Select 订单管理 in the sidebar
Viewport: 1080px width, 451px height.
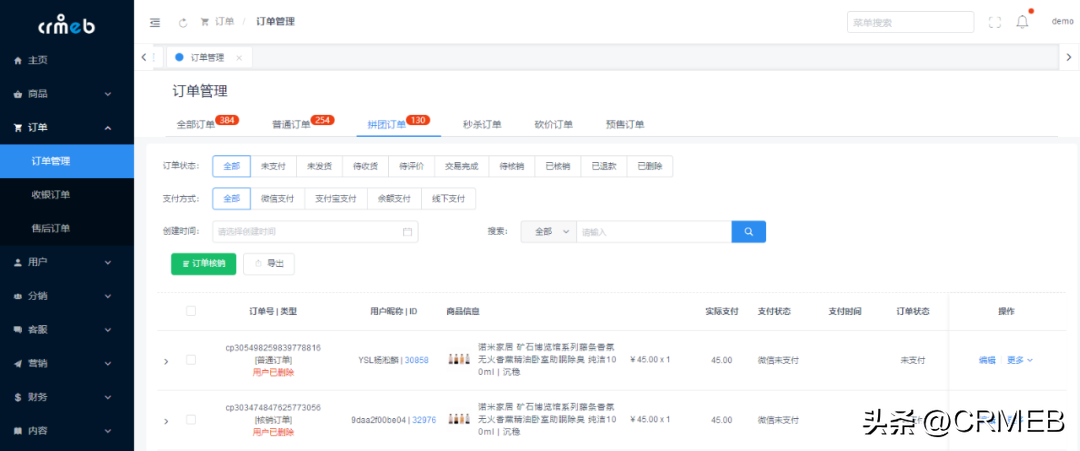[67, 161]
